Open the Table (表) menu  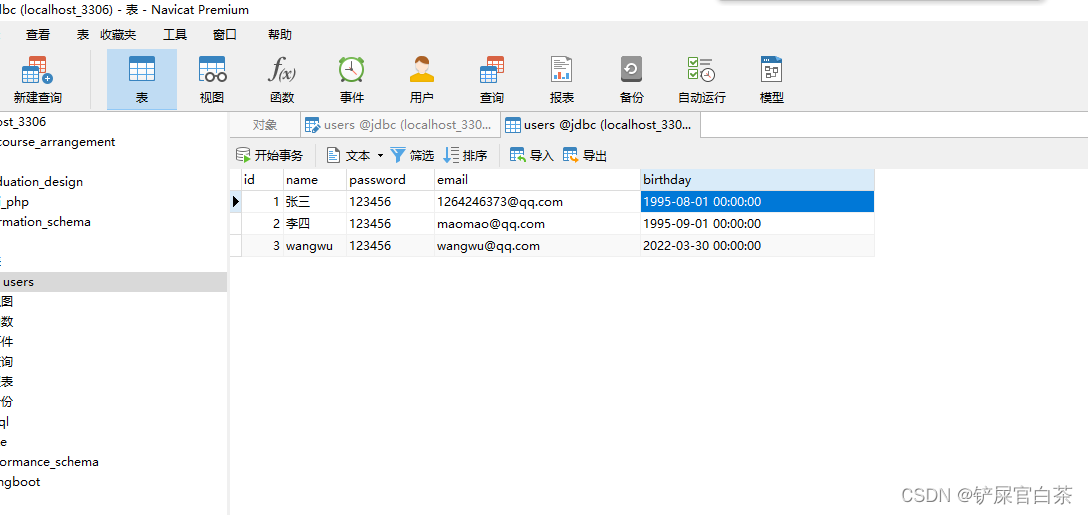click(x=83, y=35)
